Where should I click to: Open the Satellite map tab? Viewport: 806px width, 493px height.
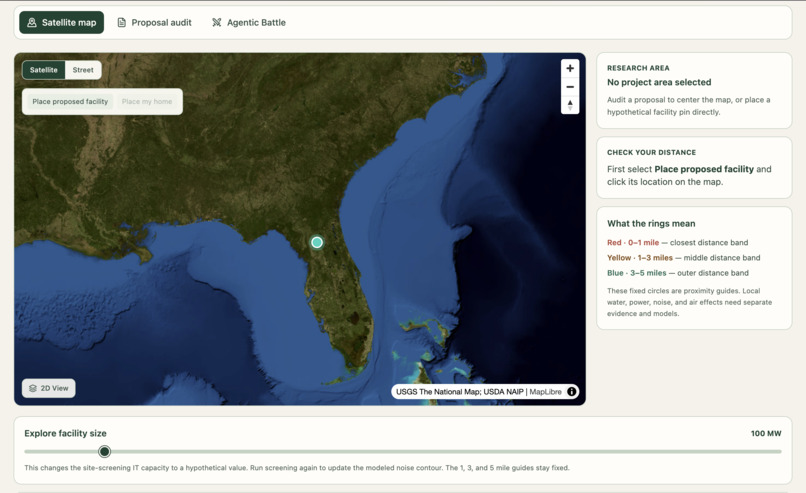click(x=62, y=23)
